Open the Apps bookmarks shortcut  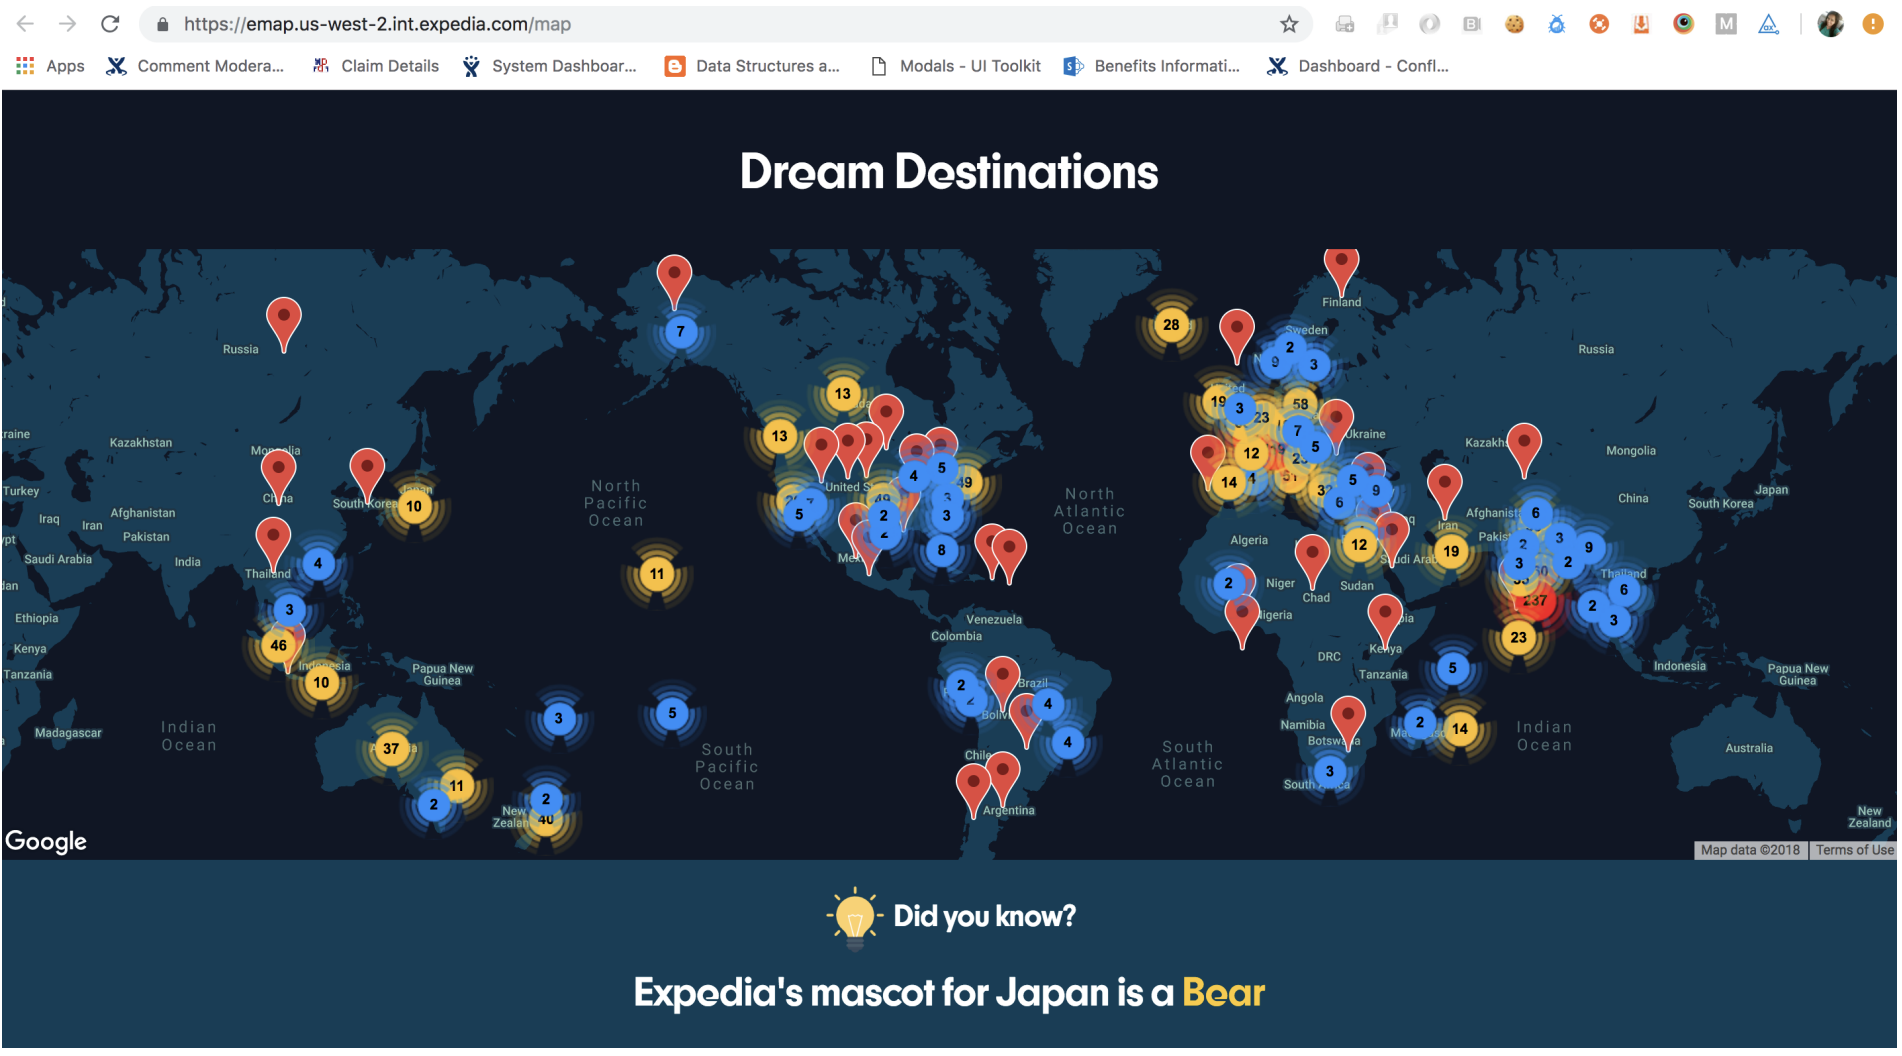(50, 66)
